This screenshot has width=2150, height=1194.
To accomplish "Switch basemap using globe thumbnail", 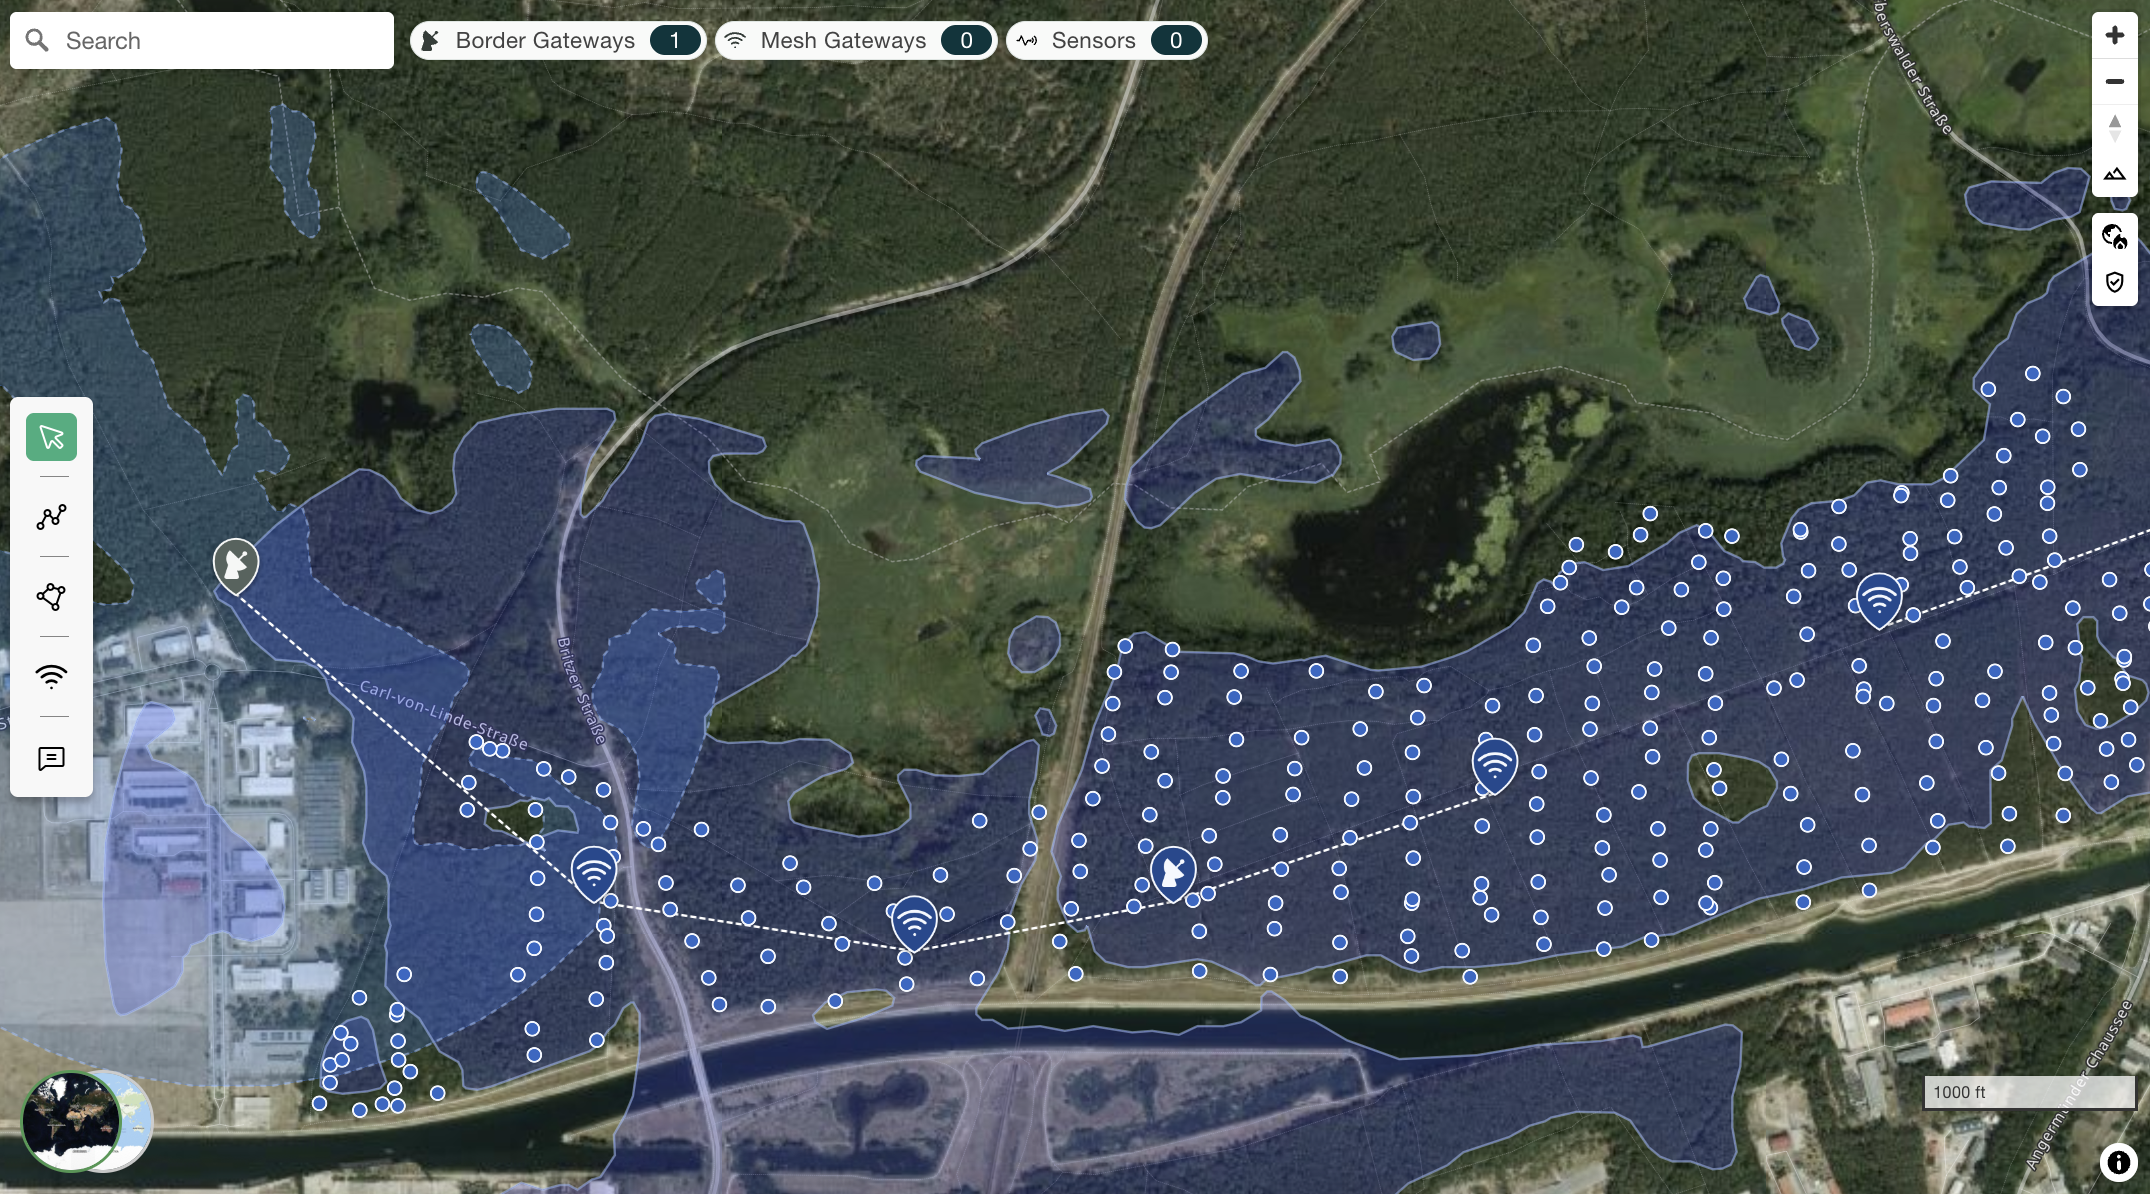I will (x=72, y=1121).
